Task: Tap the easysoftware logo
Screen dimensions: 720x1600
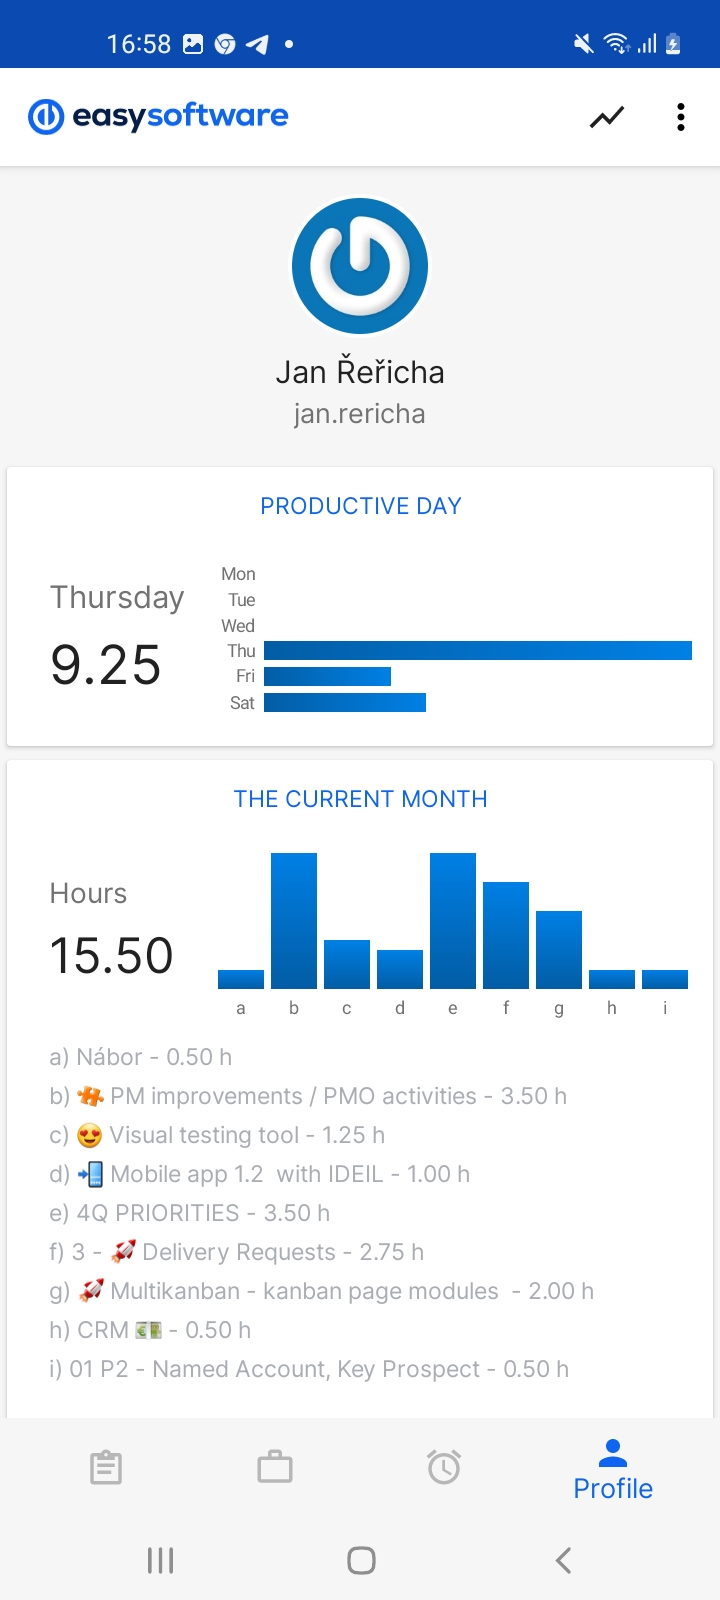Action: pos(159,116)
